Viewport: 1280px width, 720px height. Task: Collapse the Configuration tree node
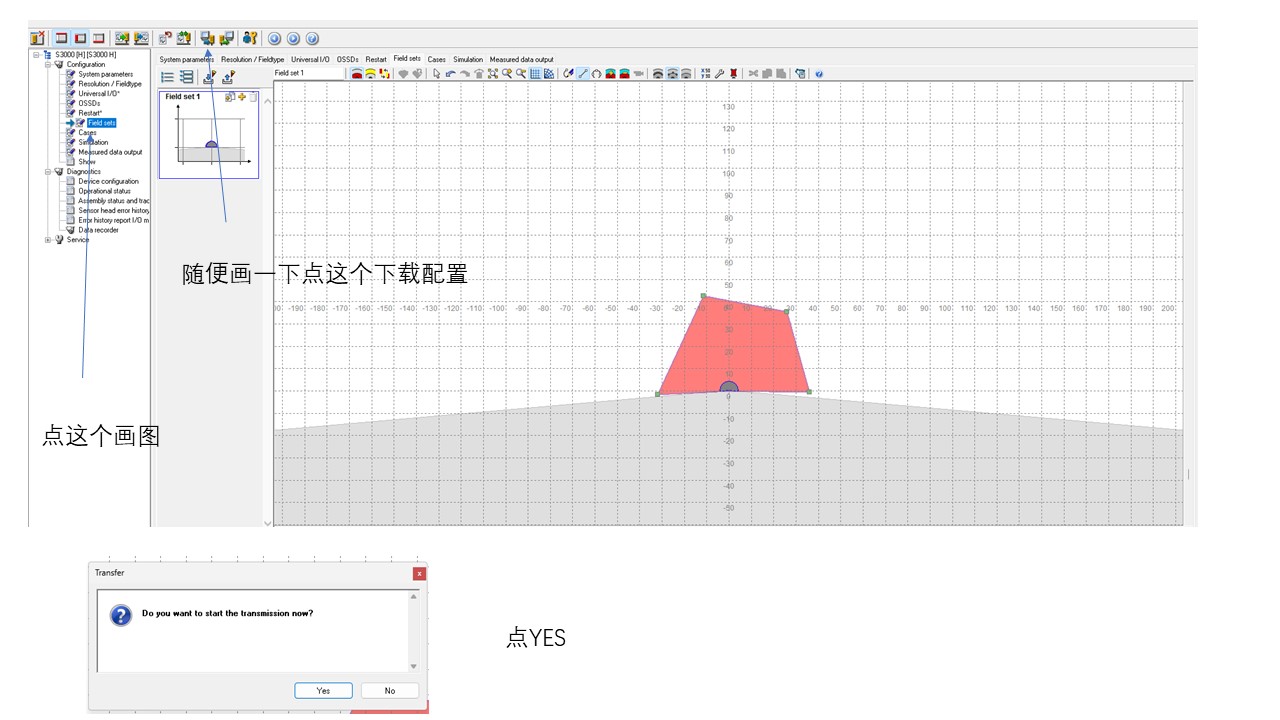pyautogui.click(x=48, y=64)
